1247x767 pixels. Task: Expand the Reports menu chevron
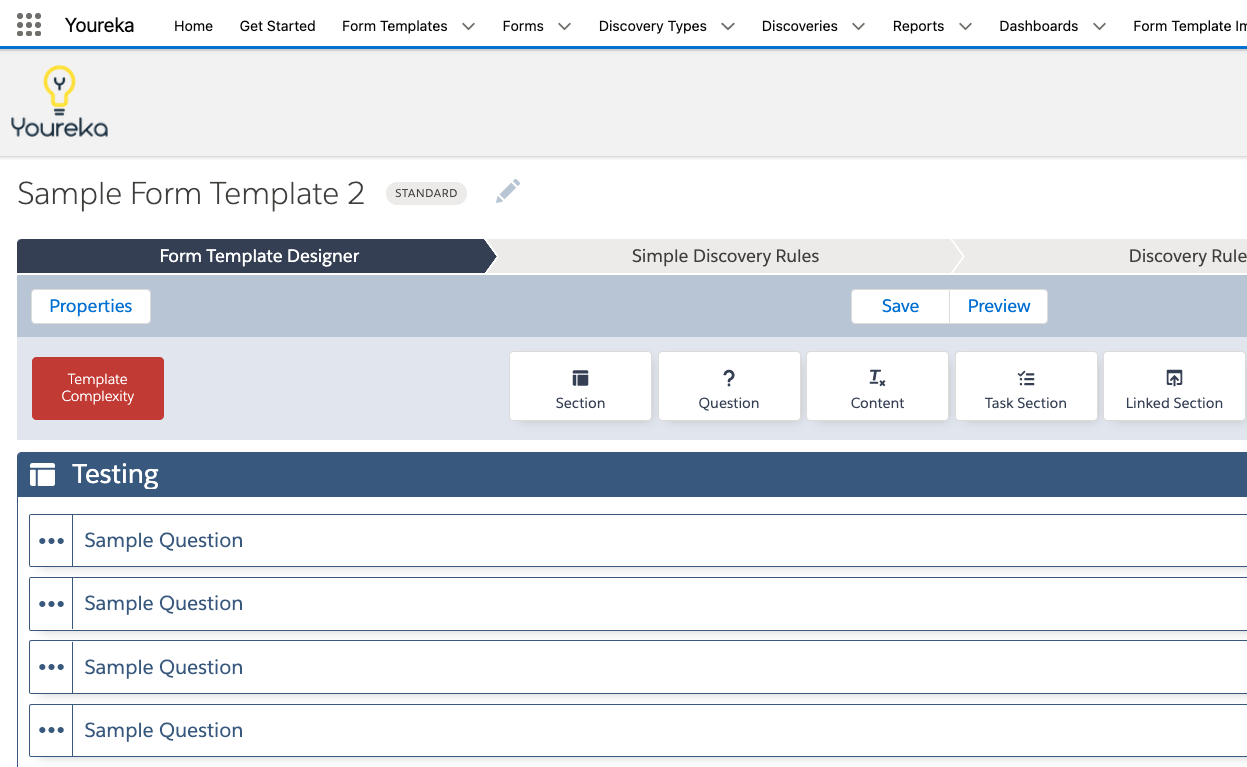tap(965, 26)
